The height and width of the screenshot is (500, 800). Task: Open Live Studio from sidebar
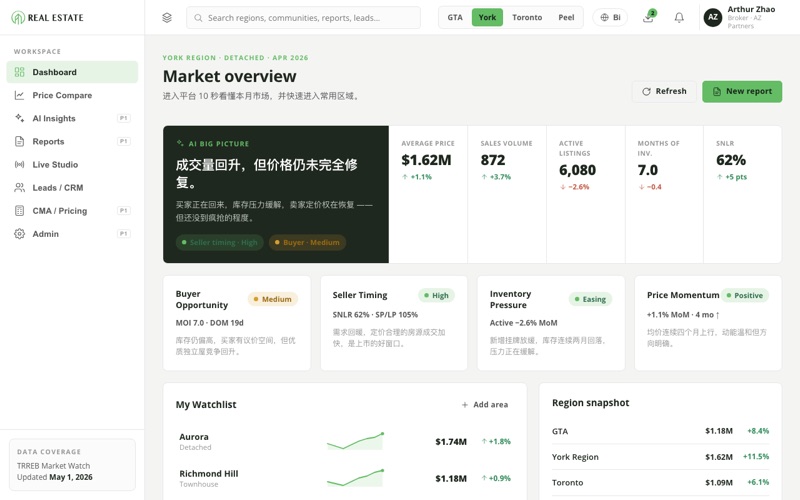click(x=72, y=164)
